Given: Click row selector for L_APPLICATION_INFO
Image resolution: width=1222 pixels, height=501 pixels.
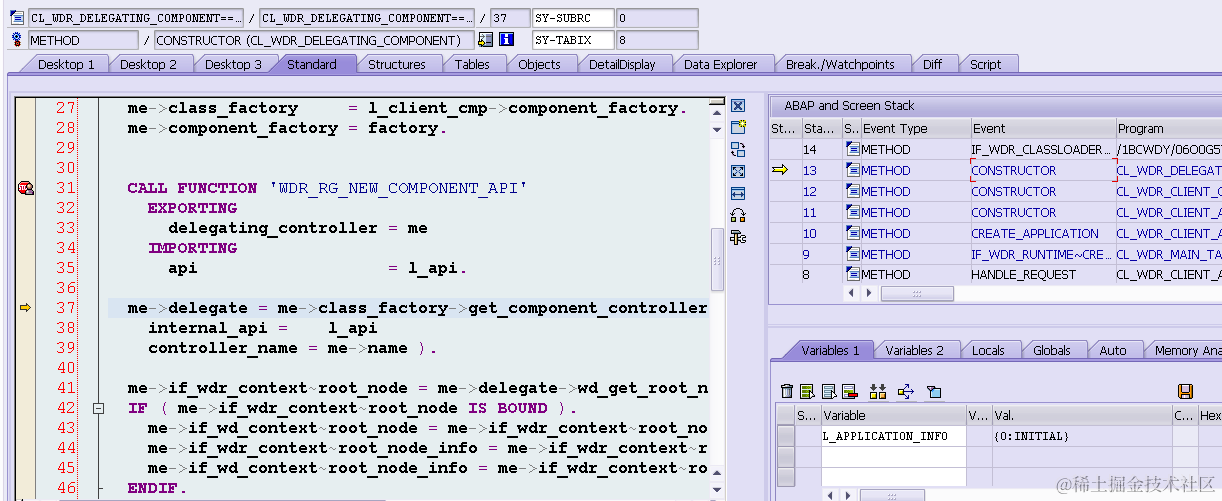Looking at the screenshot, I should pos(785,436).
